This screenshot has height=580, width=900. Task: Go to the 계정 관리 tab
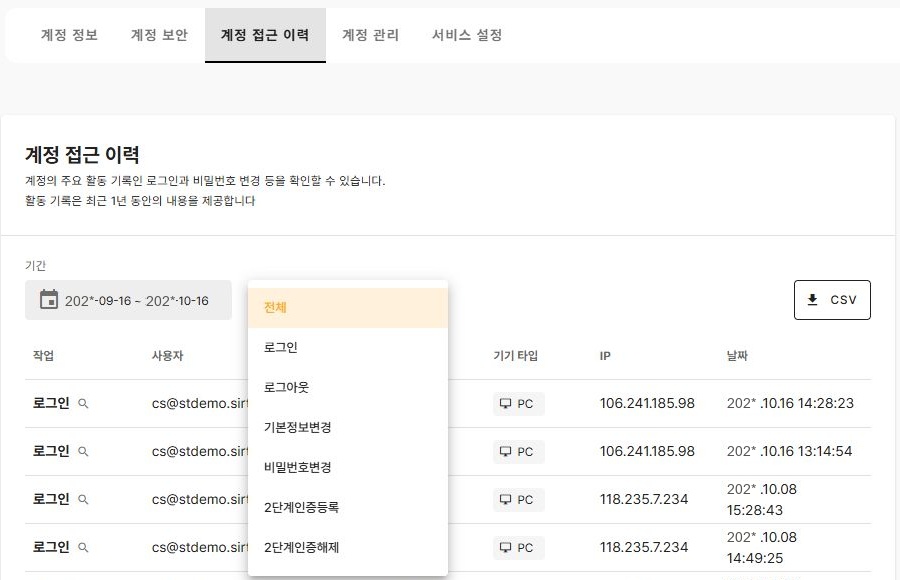[371, 35]
